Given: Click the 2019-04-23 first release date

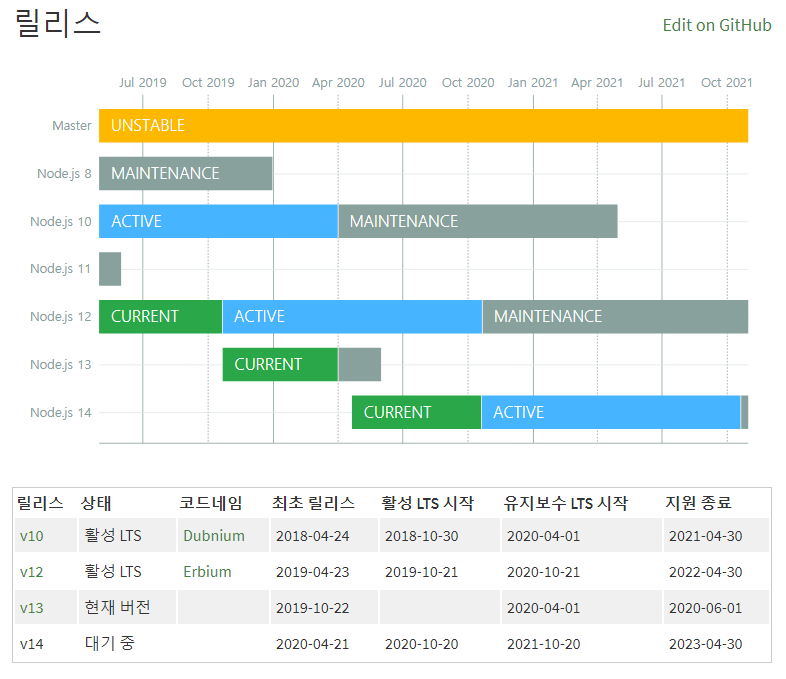Looking at the screenshot, I should click(313, 572).
